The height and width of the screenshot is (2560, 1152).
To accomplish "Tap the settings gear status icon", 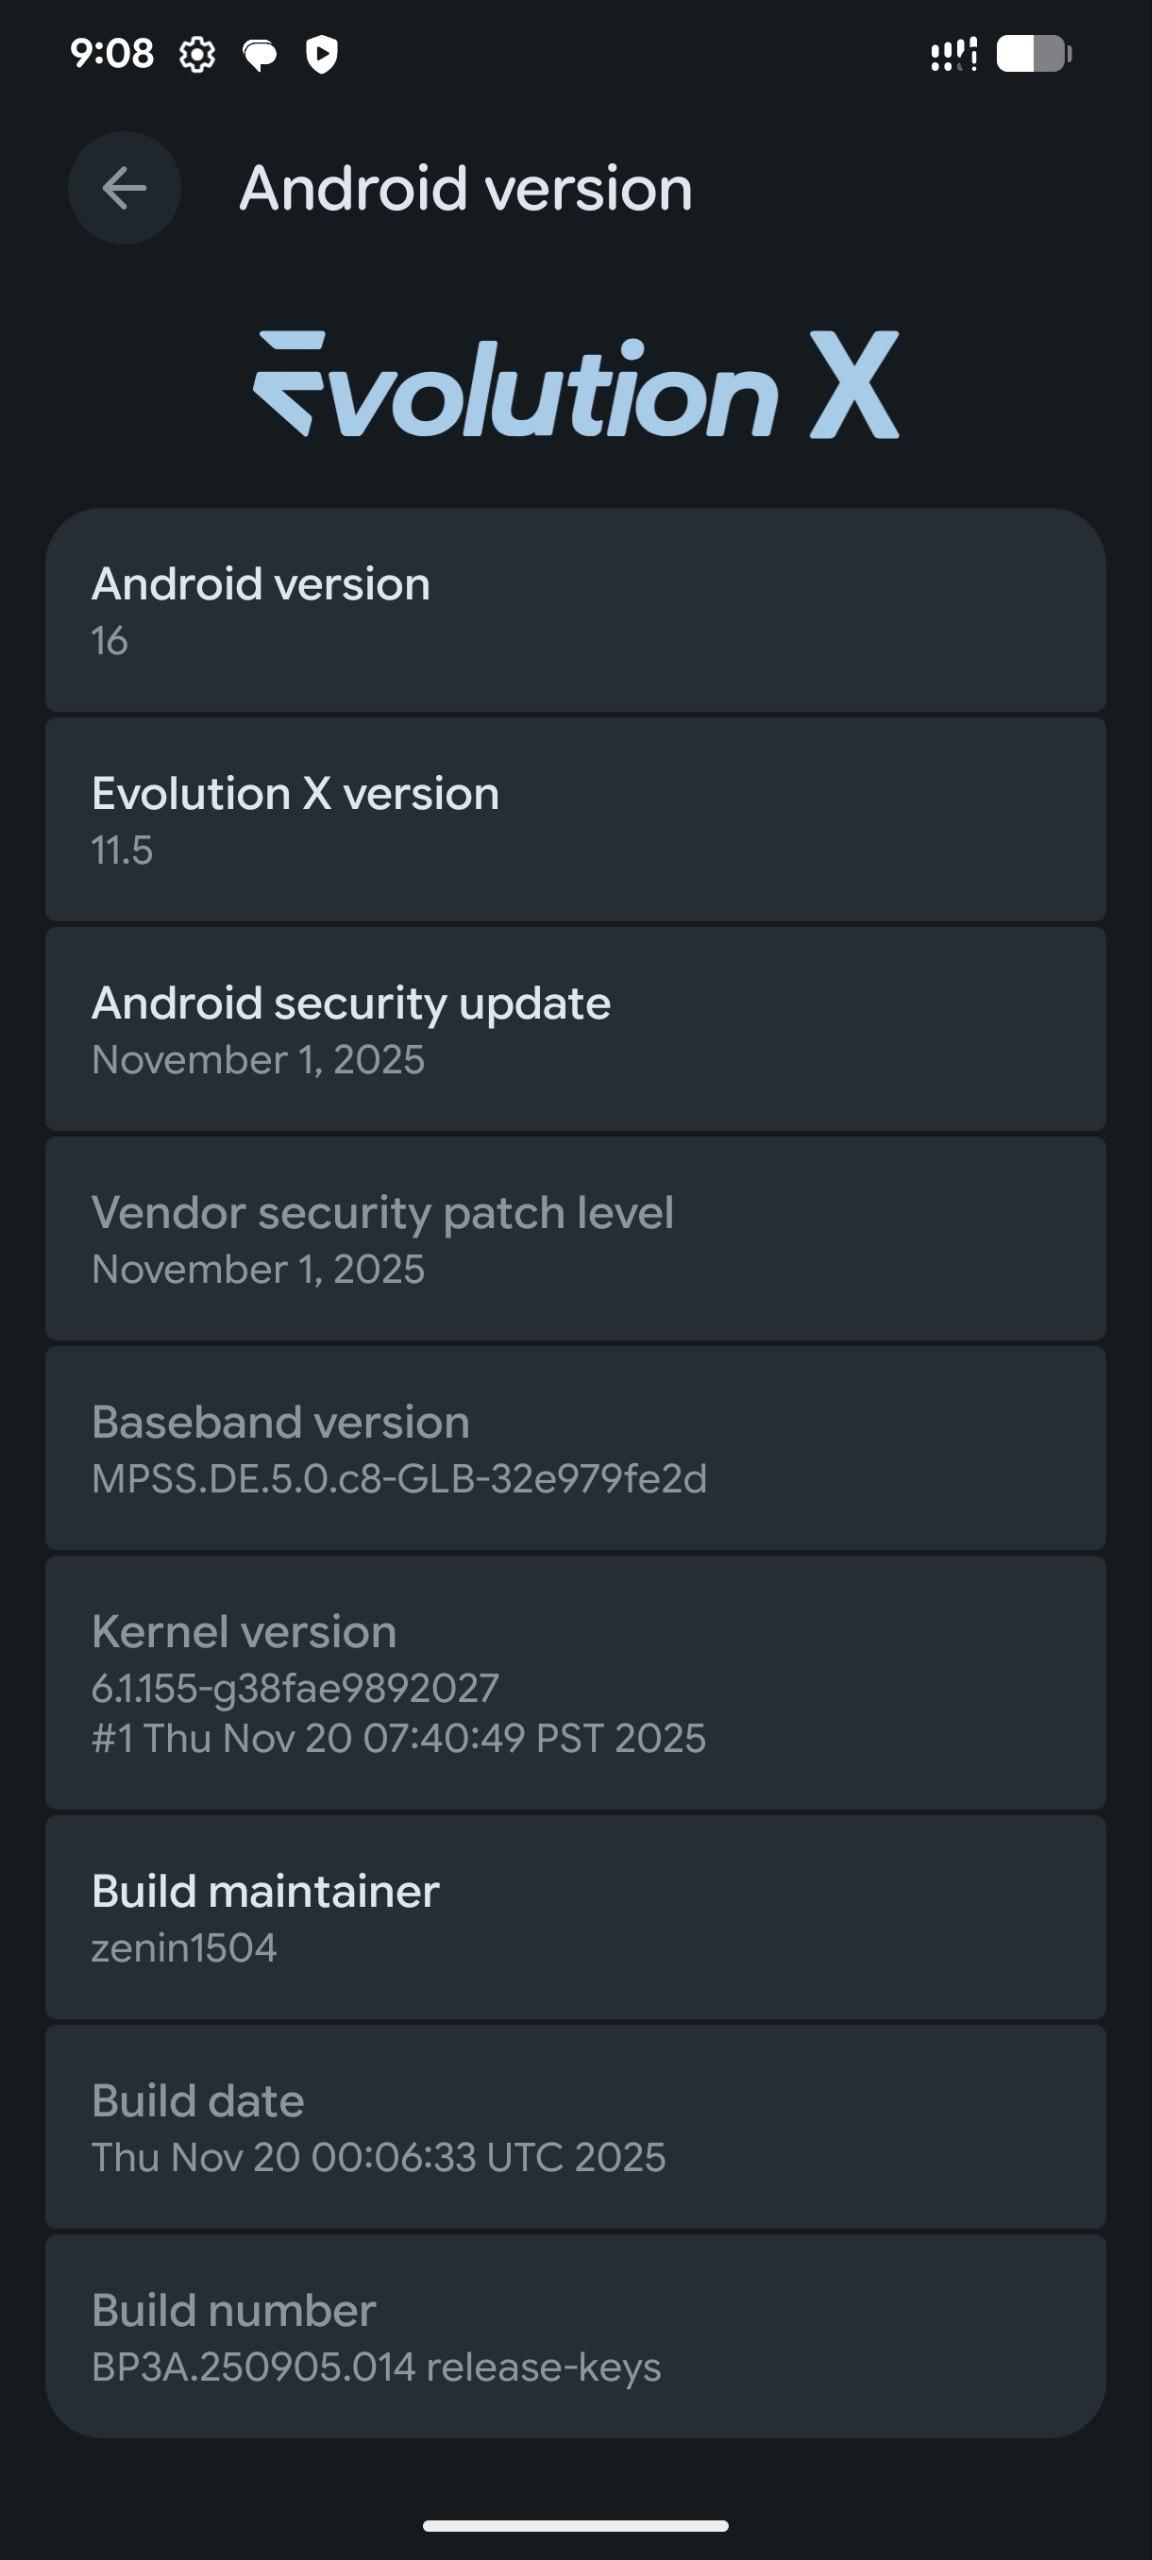I will (x=197, y=54).
